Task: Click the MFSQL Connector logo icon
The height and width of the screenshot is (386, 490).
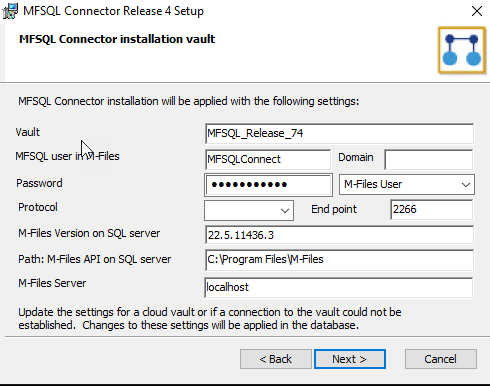Action: 462,50
